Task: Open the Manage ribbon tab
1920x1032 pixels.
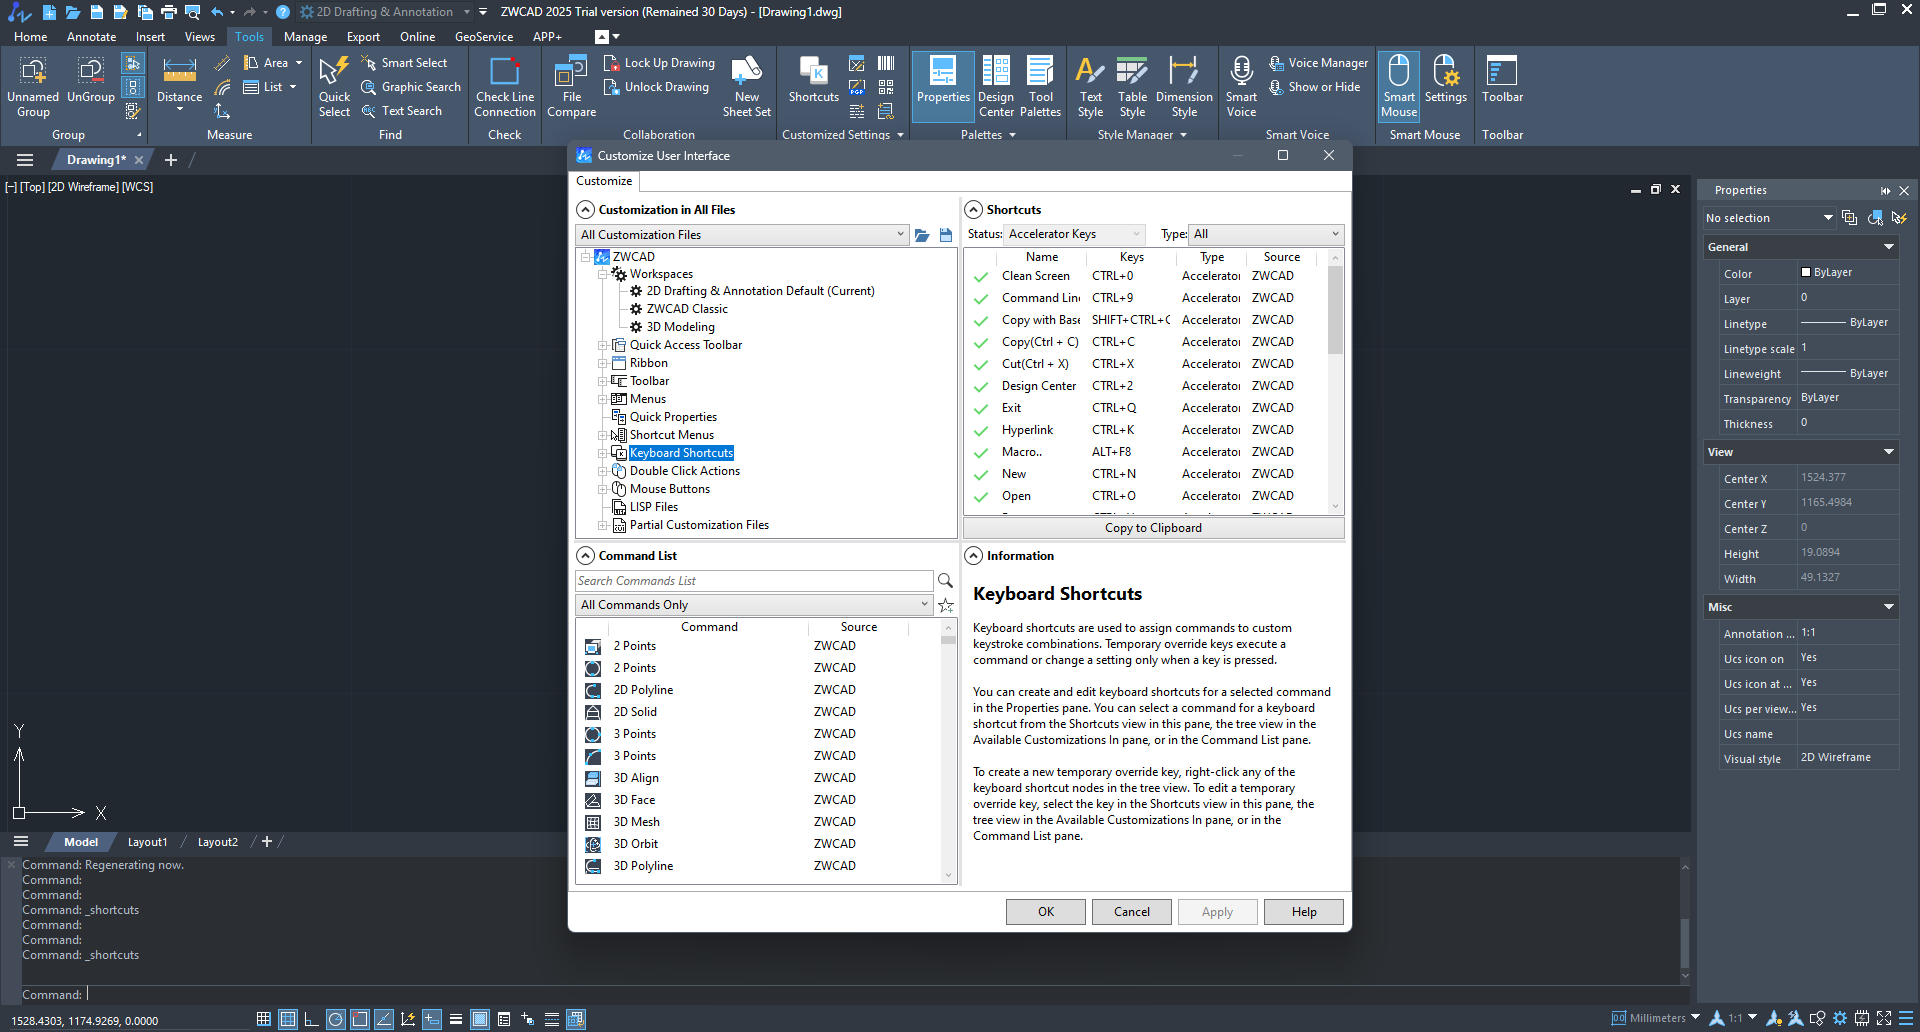Action: pos(305,37)
